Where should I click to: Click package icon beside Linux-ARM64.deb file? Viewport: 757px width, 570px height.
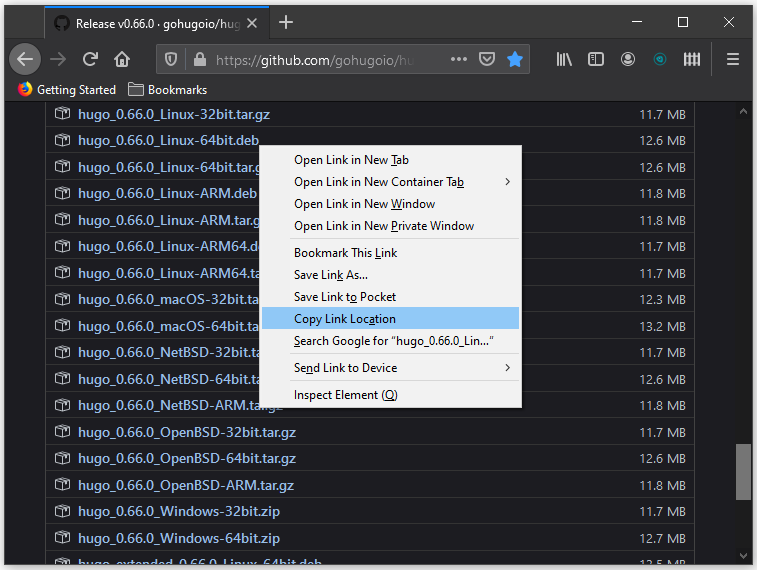[62, 246]
